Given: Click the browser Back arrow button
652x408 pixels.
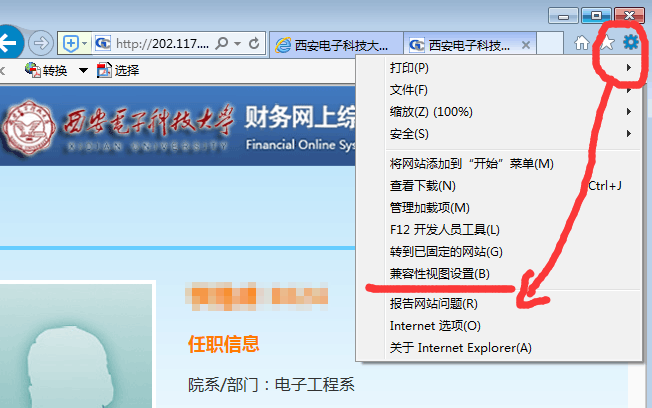Looking at the screenshot, I should click(x=9, y=43).
